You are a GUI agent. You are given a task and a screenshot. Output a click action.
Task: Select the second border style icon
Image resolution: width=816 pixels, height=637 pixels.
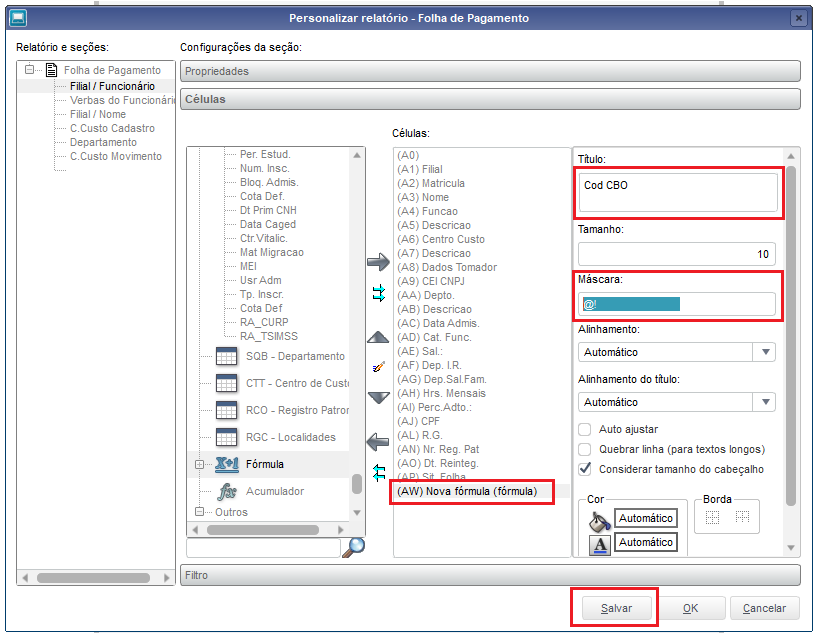click(x=742, y=517)
